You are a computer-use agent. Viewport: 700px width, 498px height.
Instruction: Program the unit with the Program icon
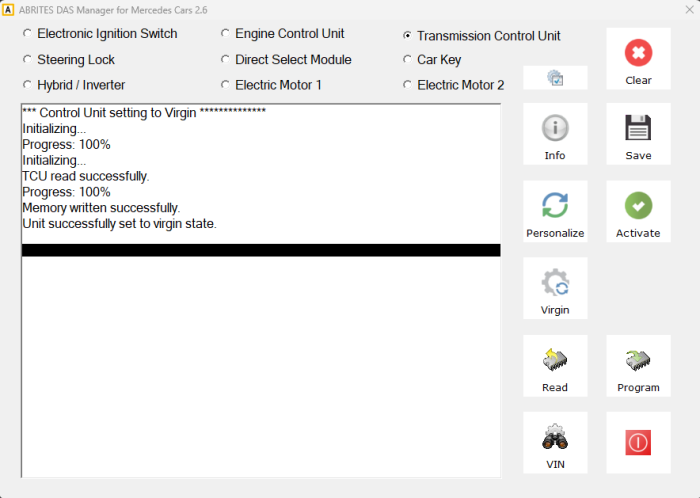click(638, 366)
